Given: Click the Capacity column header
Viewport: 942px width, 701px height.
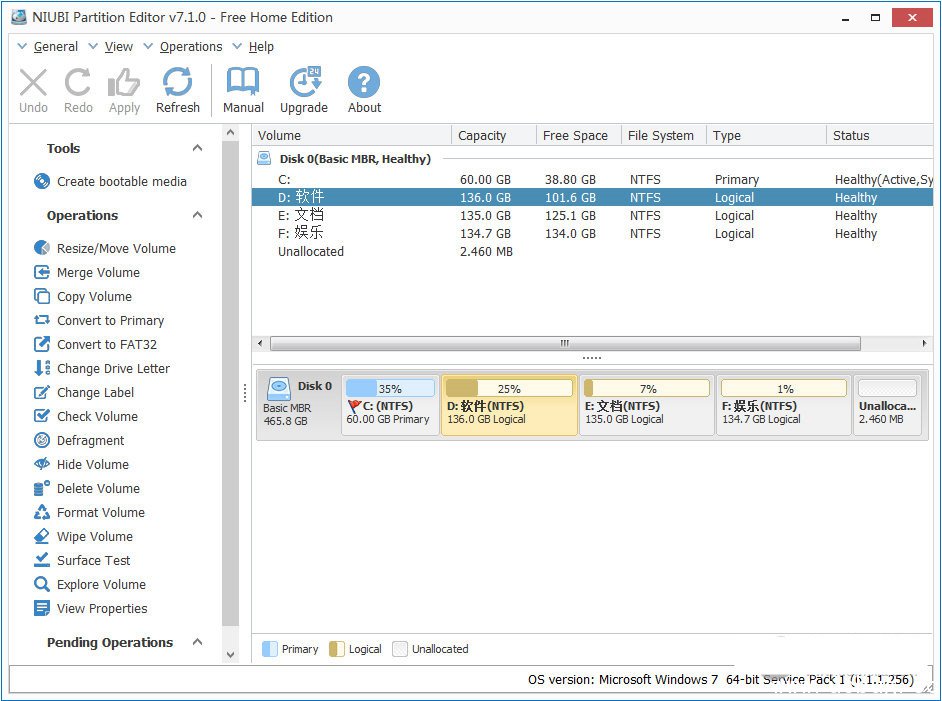Looking at the screenshot, I should [x=482, y=136].
